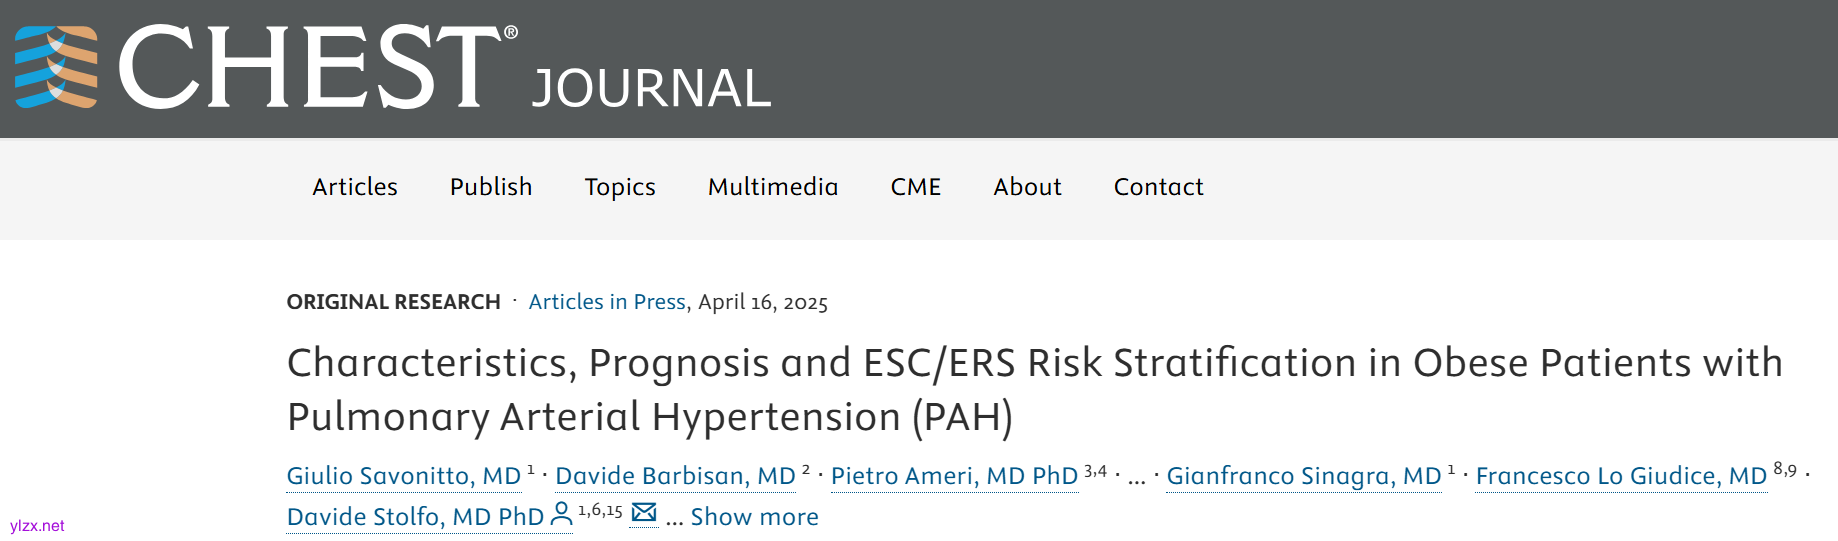Expand author list with Show more
Image resolution: width=1838 pixels, height=541 pixels.
click(754, 517)
